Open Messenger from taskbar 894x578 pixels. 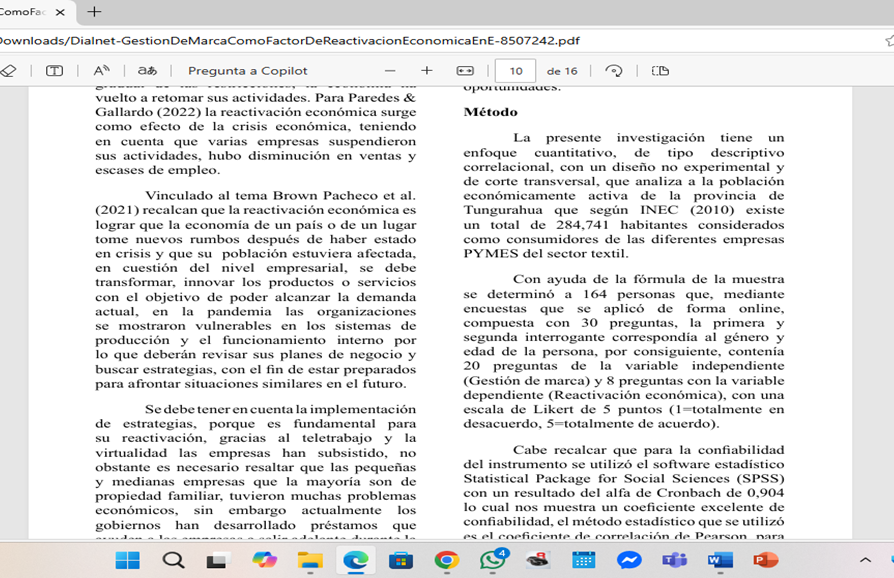(x=629, y=560)
